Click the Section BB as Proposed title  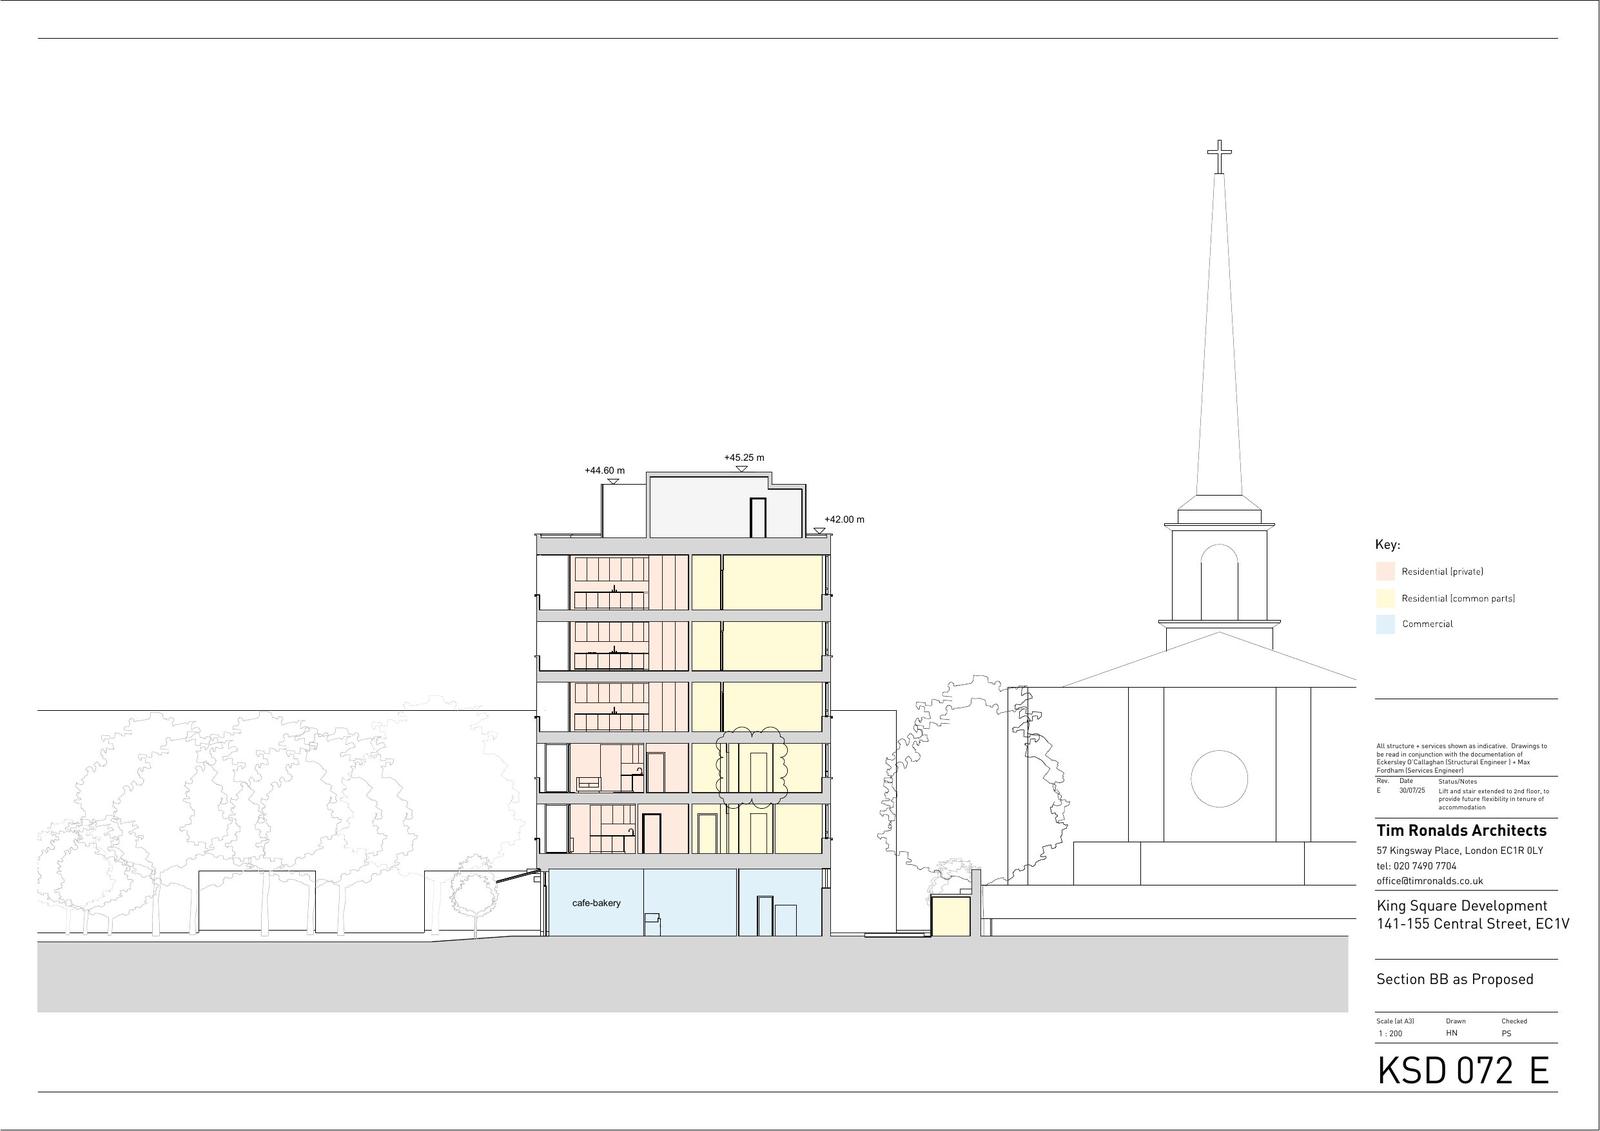1454,979
